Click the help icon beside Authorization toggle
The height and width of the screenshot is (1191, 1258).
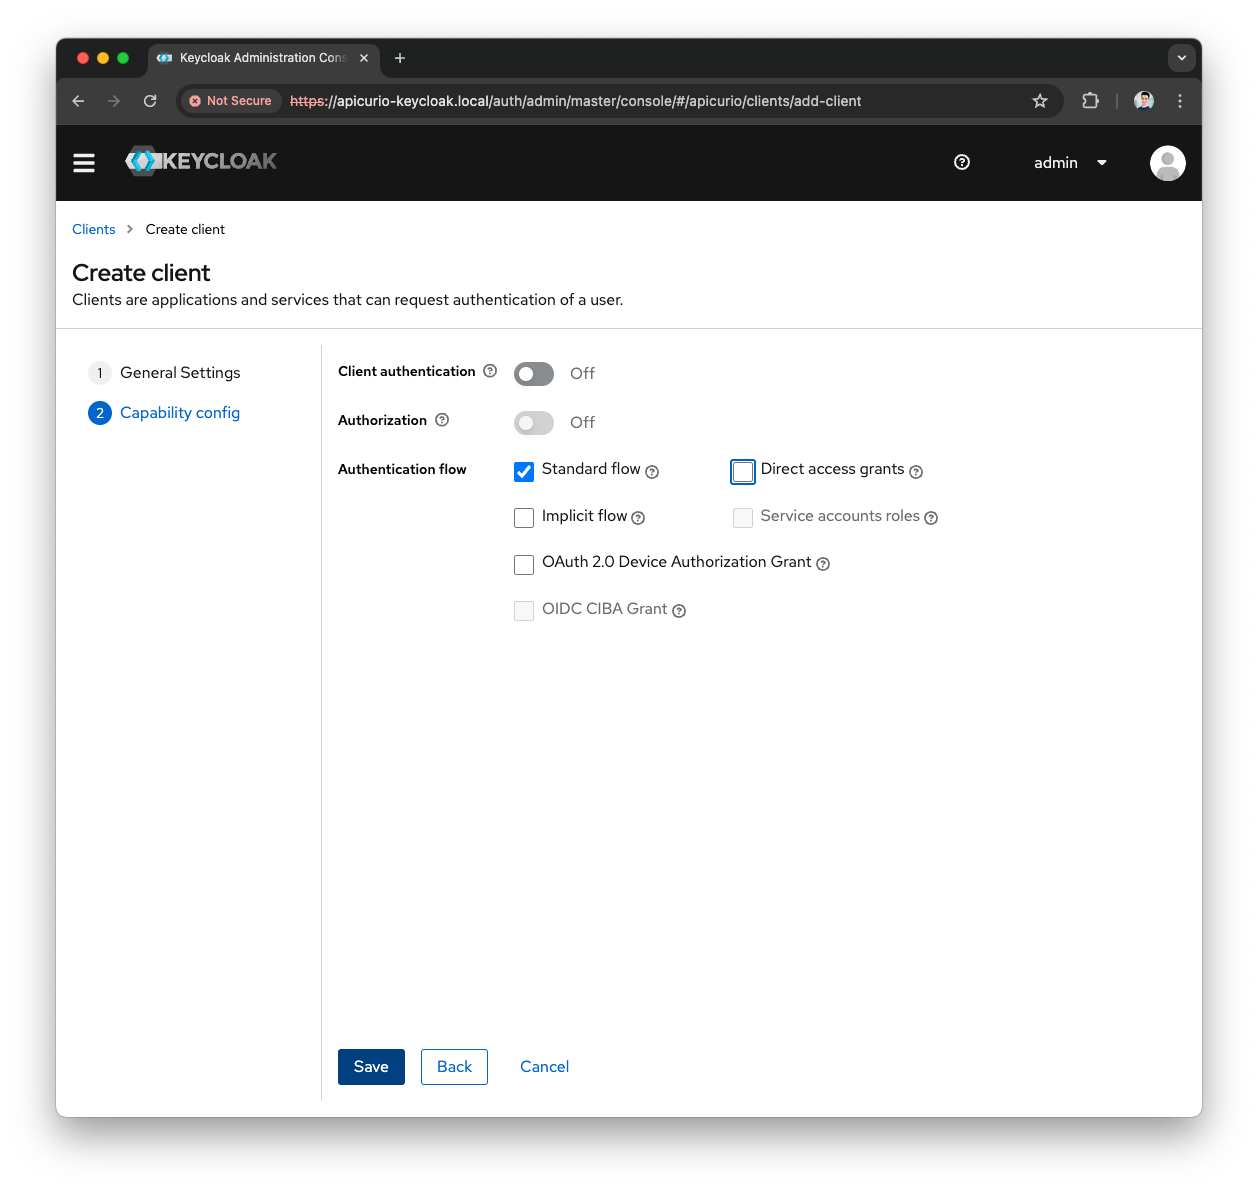pyautogui.click(x=442, y=420)
